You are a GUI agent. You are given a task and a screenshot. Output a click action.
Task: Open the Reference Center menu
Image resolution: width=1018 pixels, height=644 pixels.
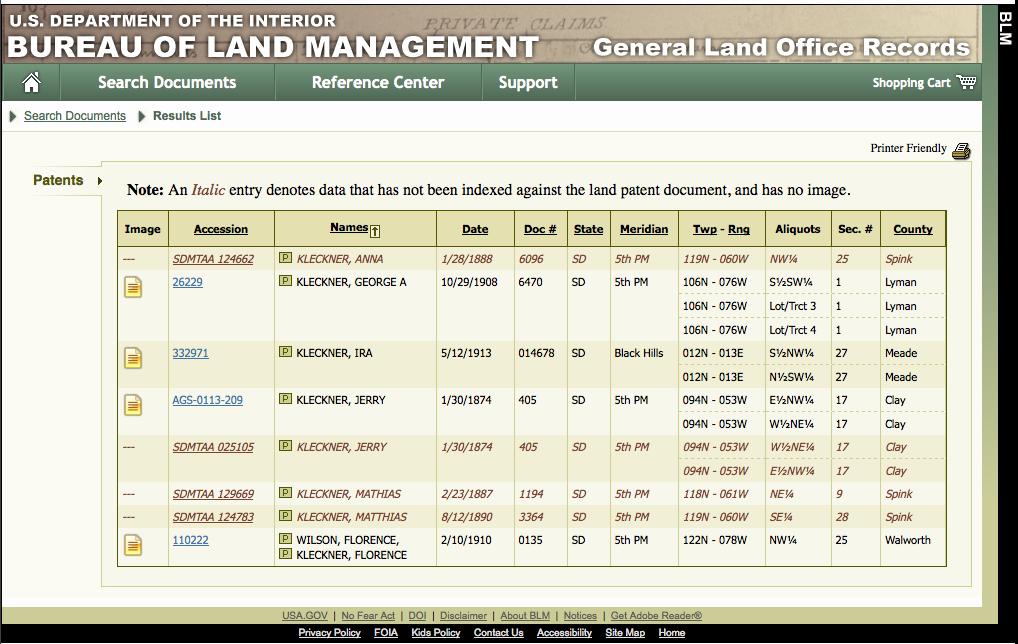378,83
